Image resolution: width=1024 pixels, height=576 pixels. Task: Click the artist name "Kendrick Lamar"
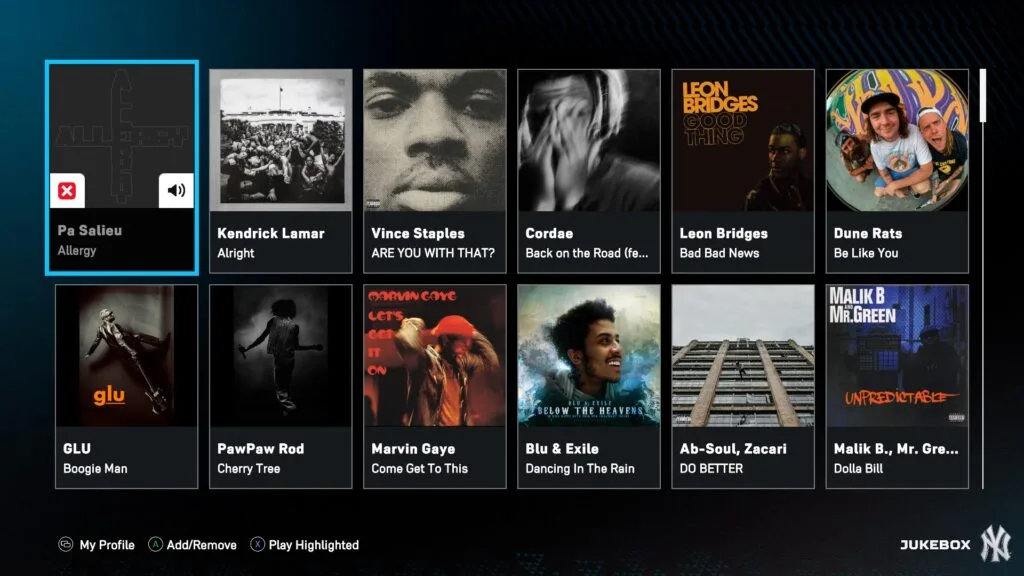point(271,233)
